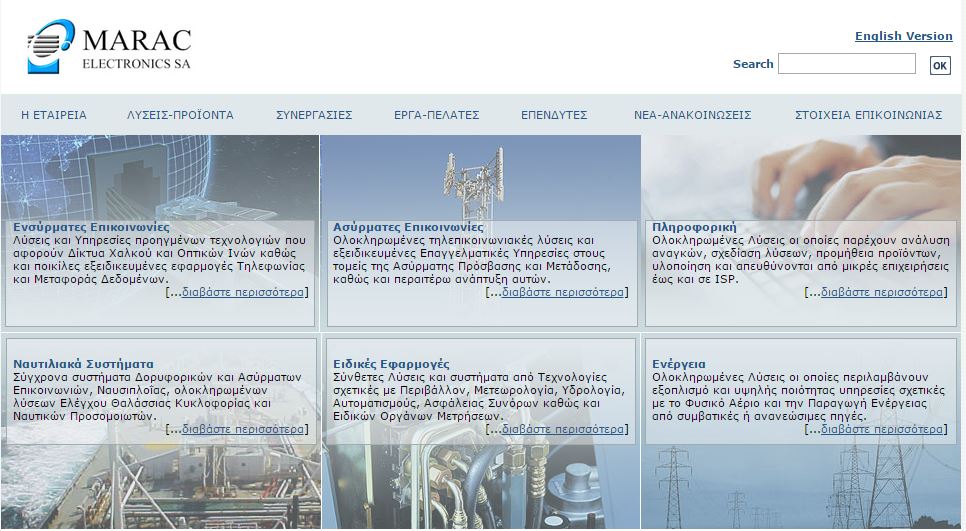Read more under Ενέργεια
966x531 pixels.
pos(882,429)
